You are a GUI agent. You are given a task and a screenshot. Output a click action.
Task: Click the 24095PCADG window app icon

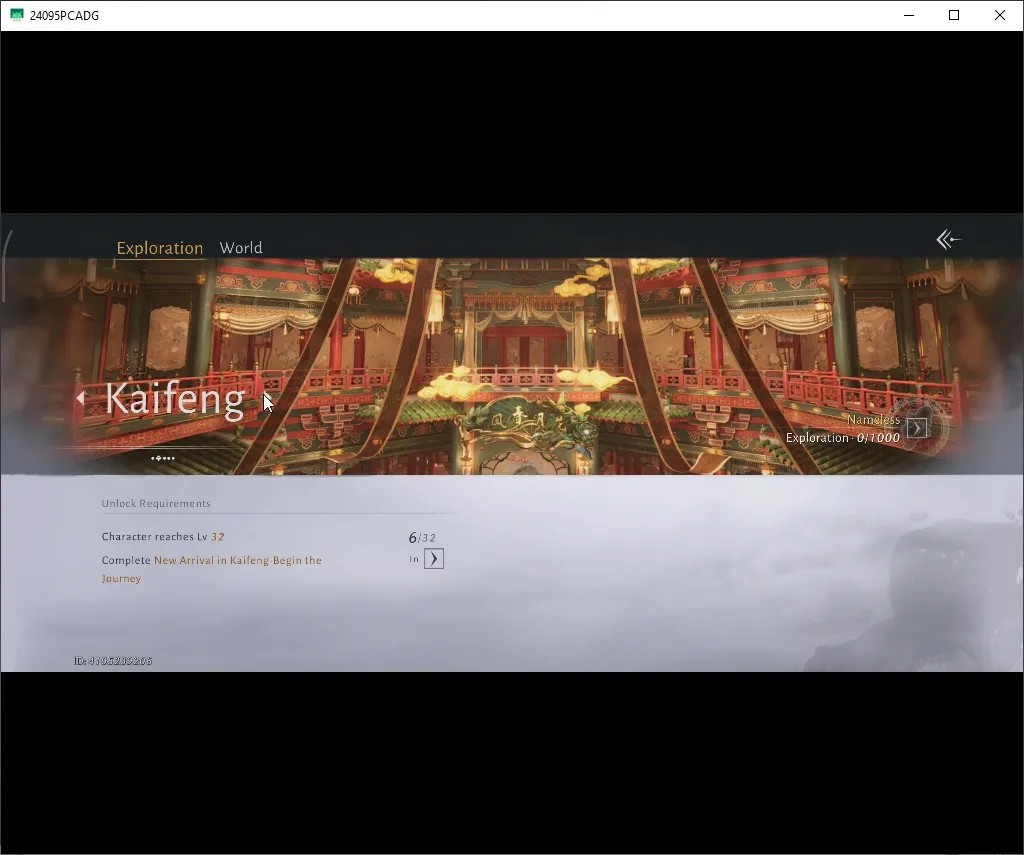[16, 15]
